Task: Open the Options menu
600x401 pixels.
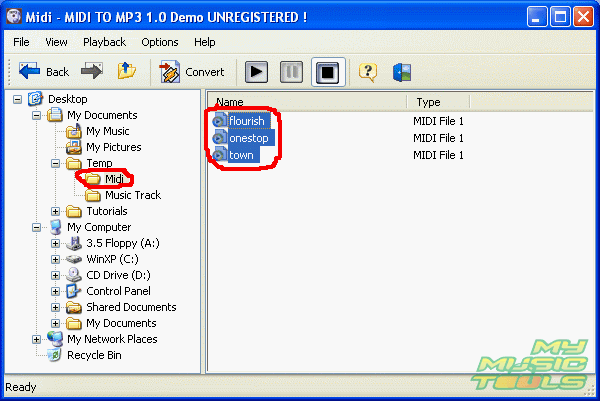Action: point(160,42)
